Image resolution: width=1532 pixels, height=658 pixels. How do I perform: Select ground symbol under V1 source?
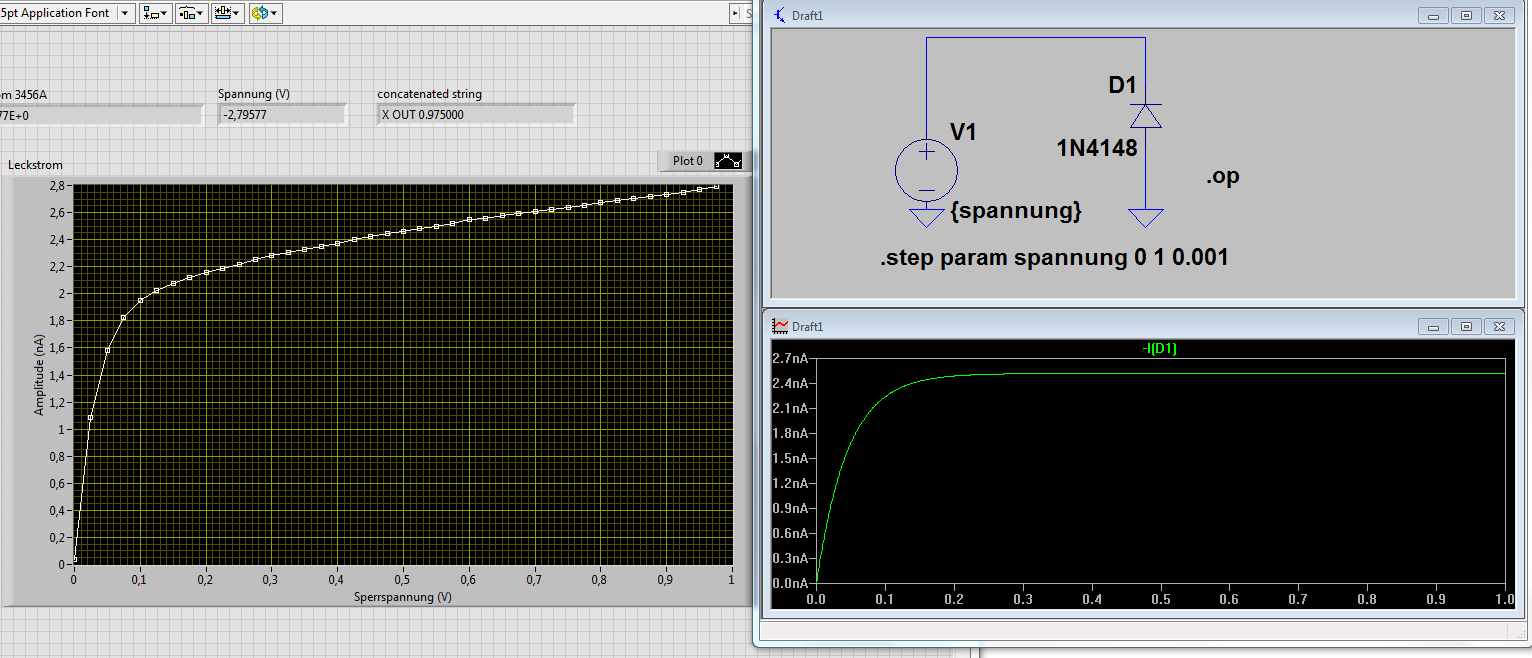[926, 216]
